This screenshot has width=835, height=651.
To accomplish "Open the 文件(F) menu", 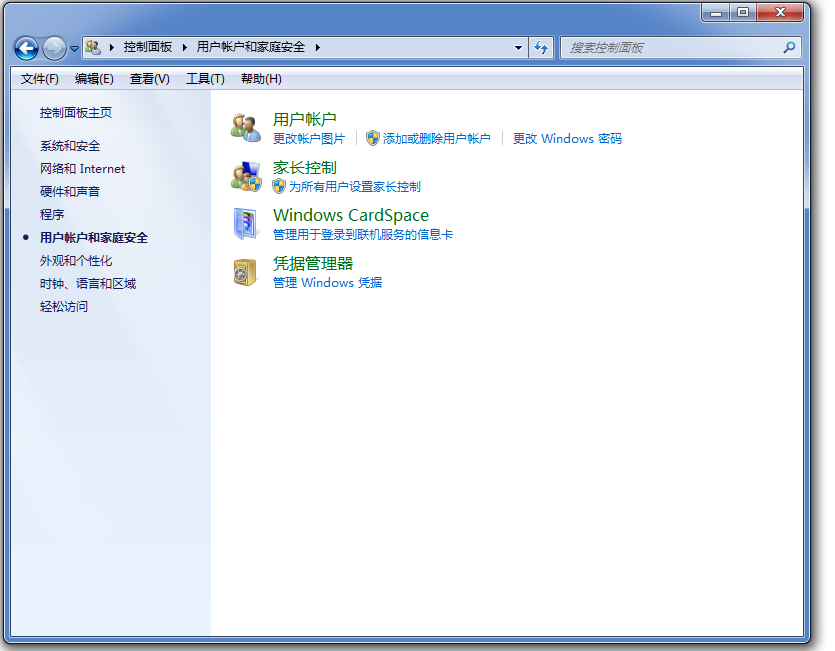I will point(39,79).
